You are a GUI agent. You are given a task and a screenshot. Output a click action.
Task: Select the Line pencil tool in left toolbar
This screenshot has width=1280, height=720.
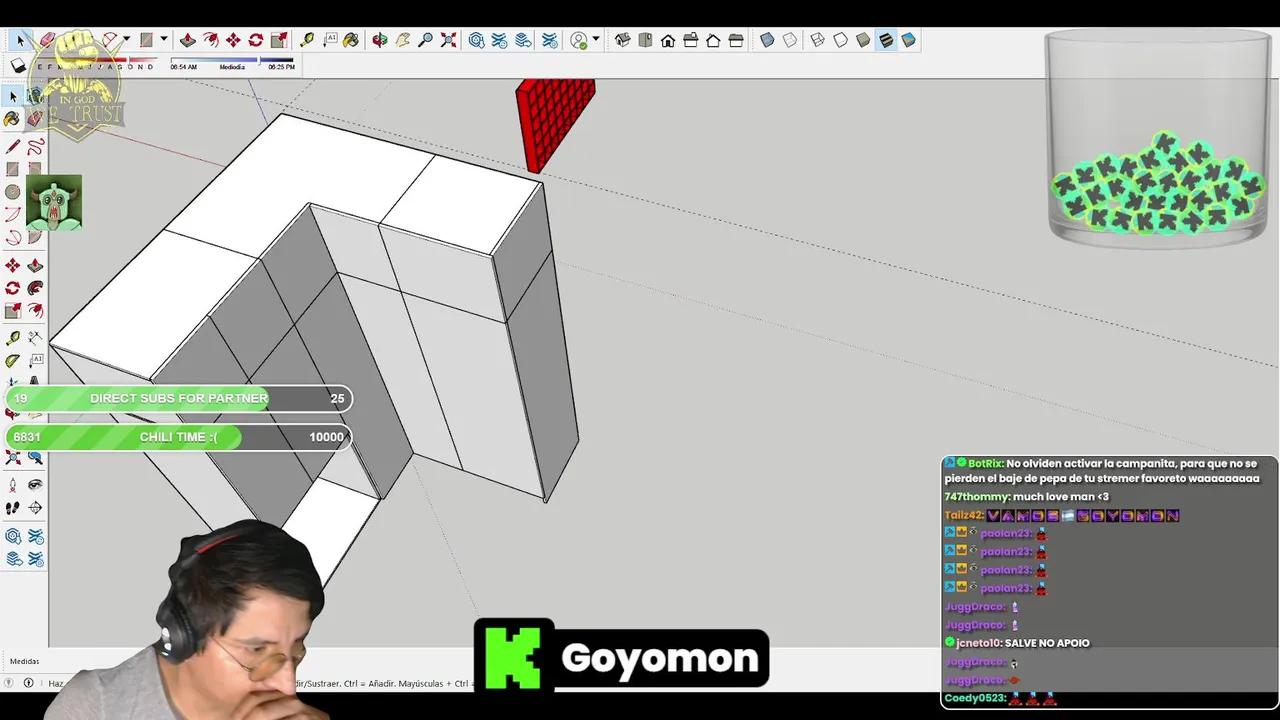(x=13, y=146)
